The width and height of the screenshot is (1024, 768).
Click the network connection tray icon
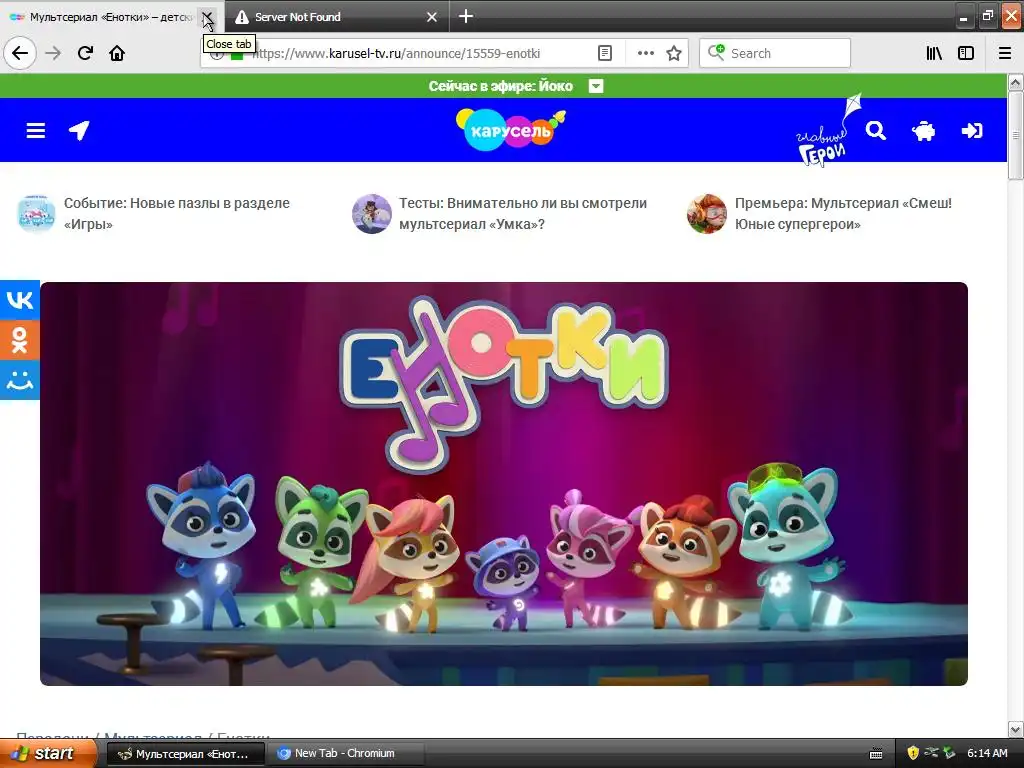[x=931, y=753]
